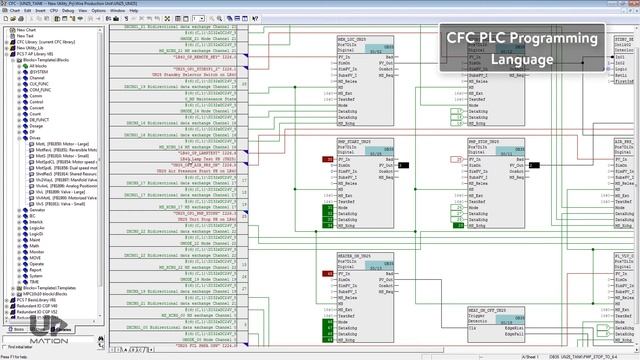The image size is (640, 360).
Task: Open the Debug menu
Action: [x=68, y=11]
